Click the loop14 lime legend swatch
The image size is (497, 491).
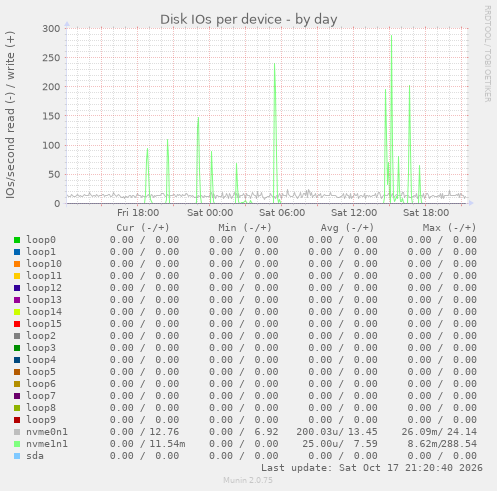click(17, 312)
